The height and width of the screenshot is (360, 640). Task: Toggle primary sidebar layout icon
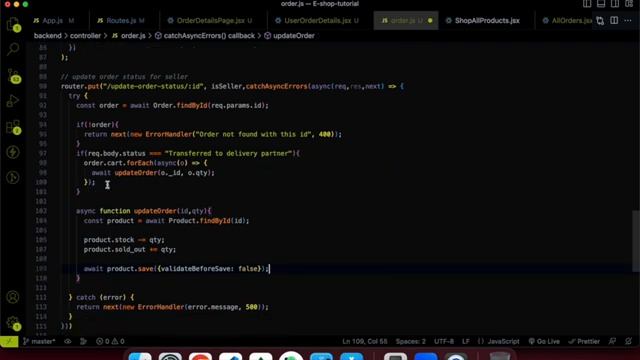(587, 4)
